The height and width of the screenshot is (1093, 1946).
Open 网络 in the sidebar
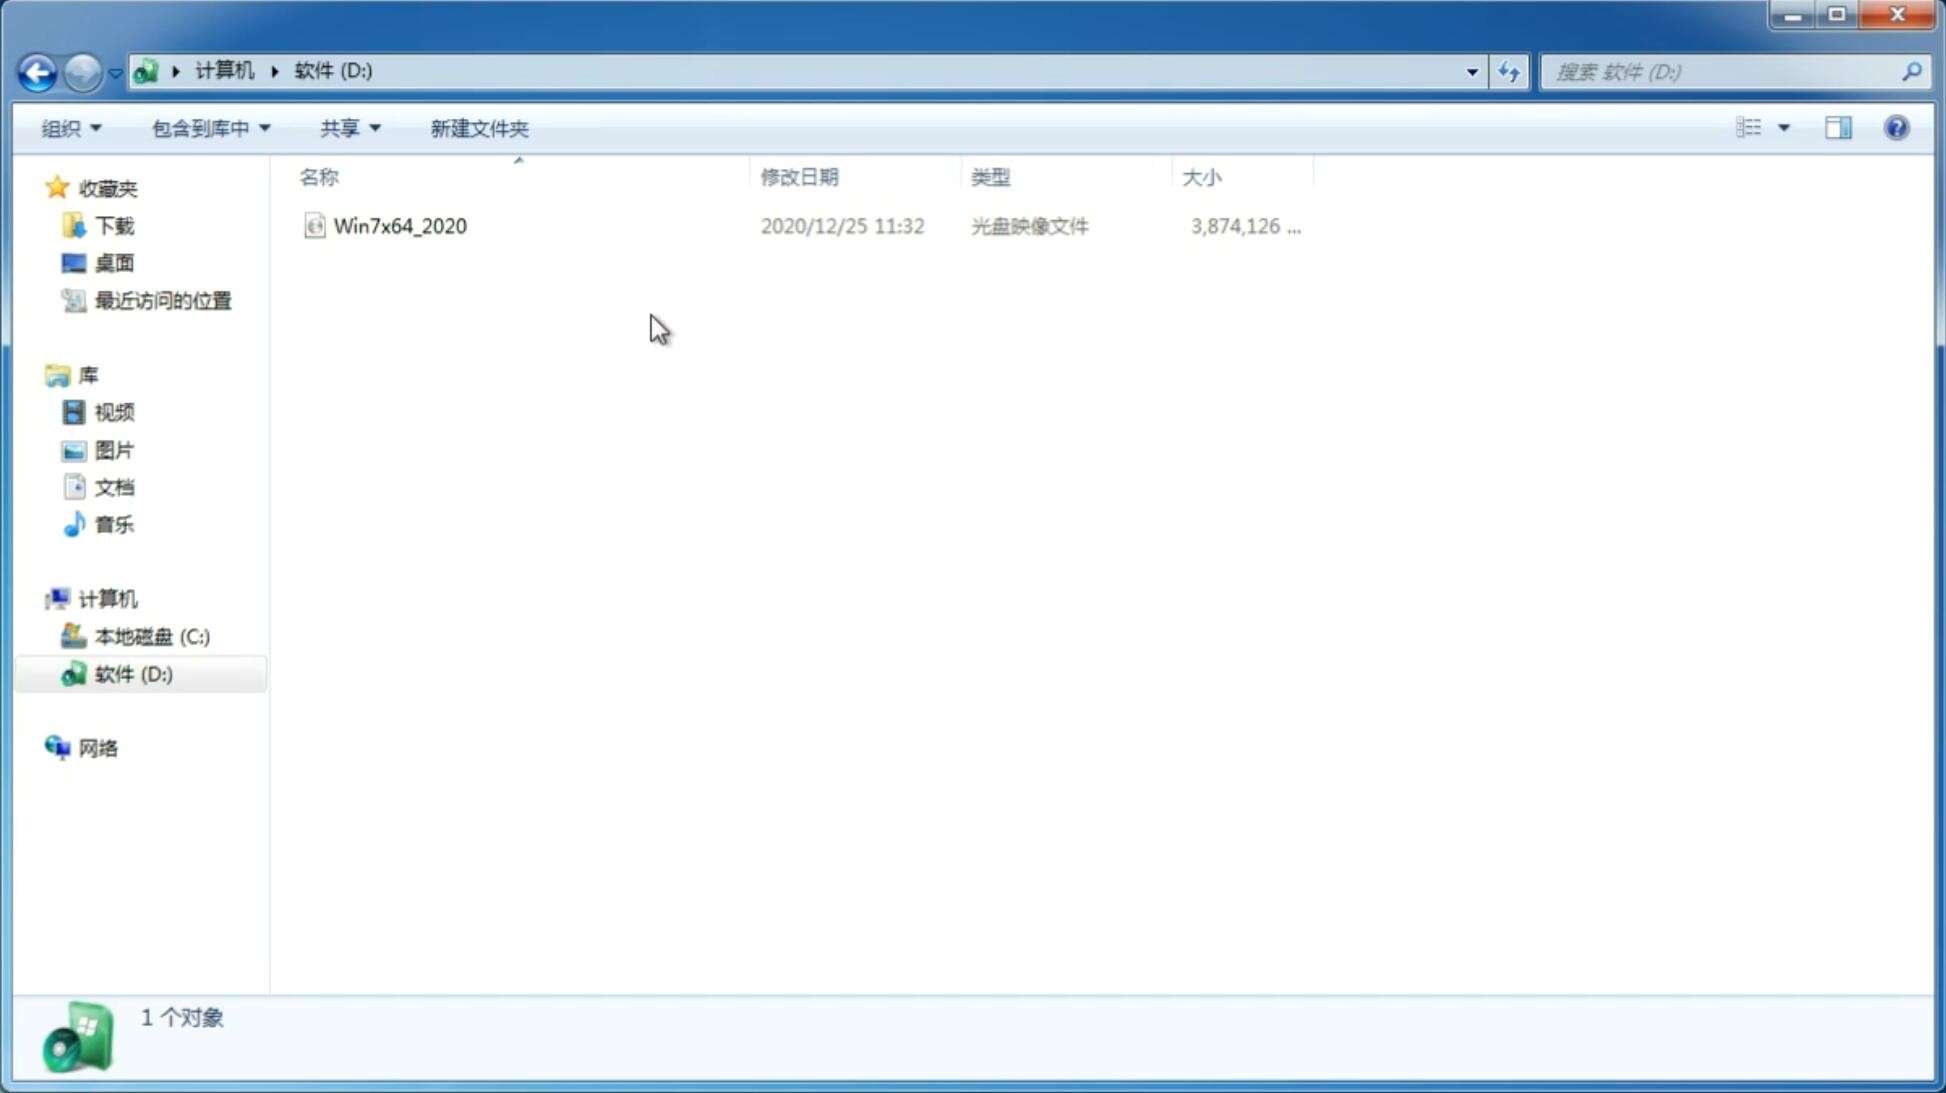99,747
